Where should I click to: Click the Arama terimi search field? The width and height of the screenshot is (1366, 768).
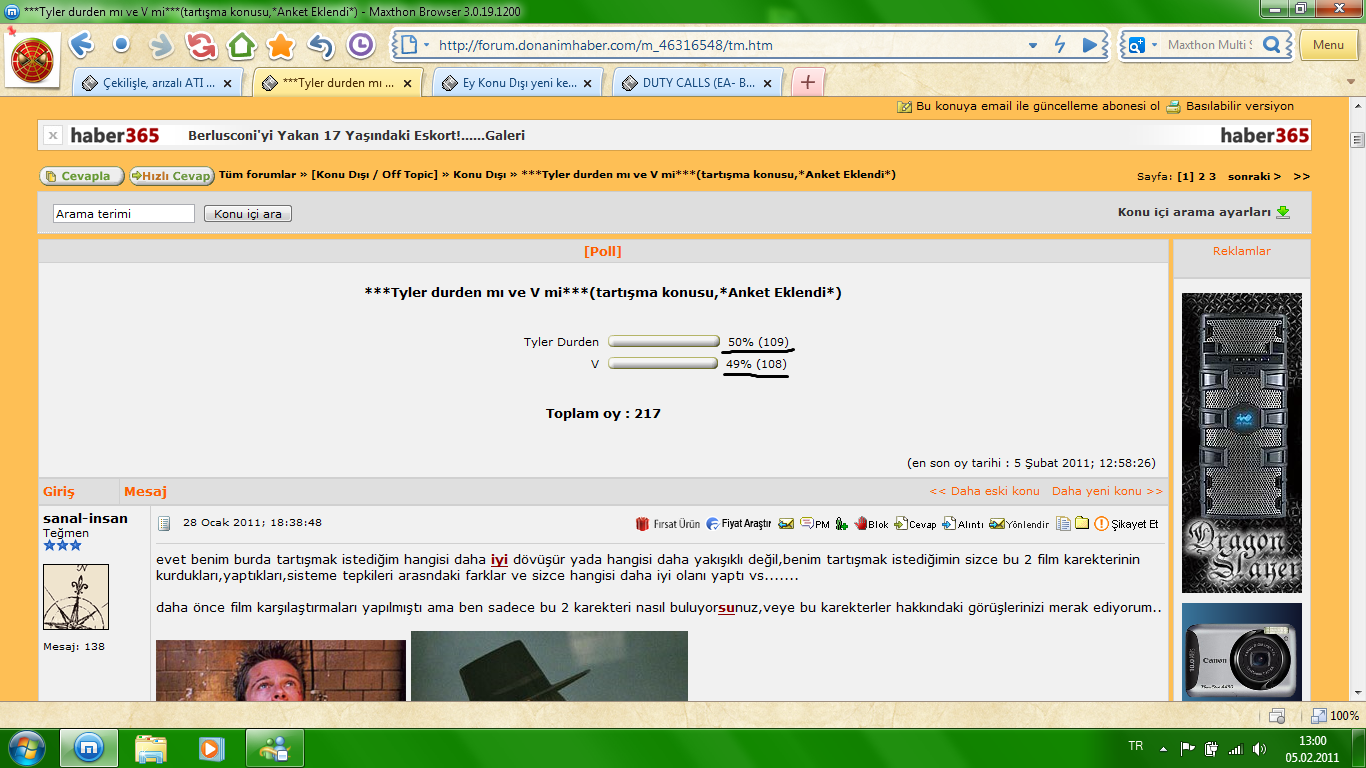pyautogui.click(x=123, y=214)
